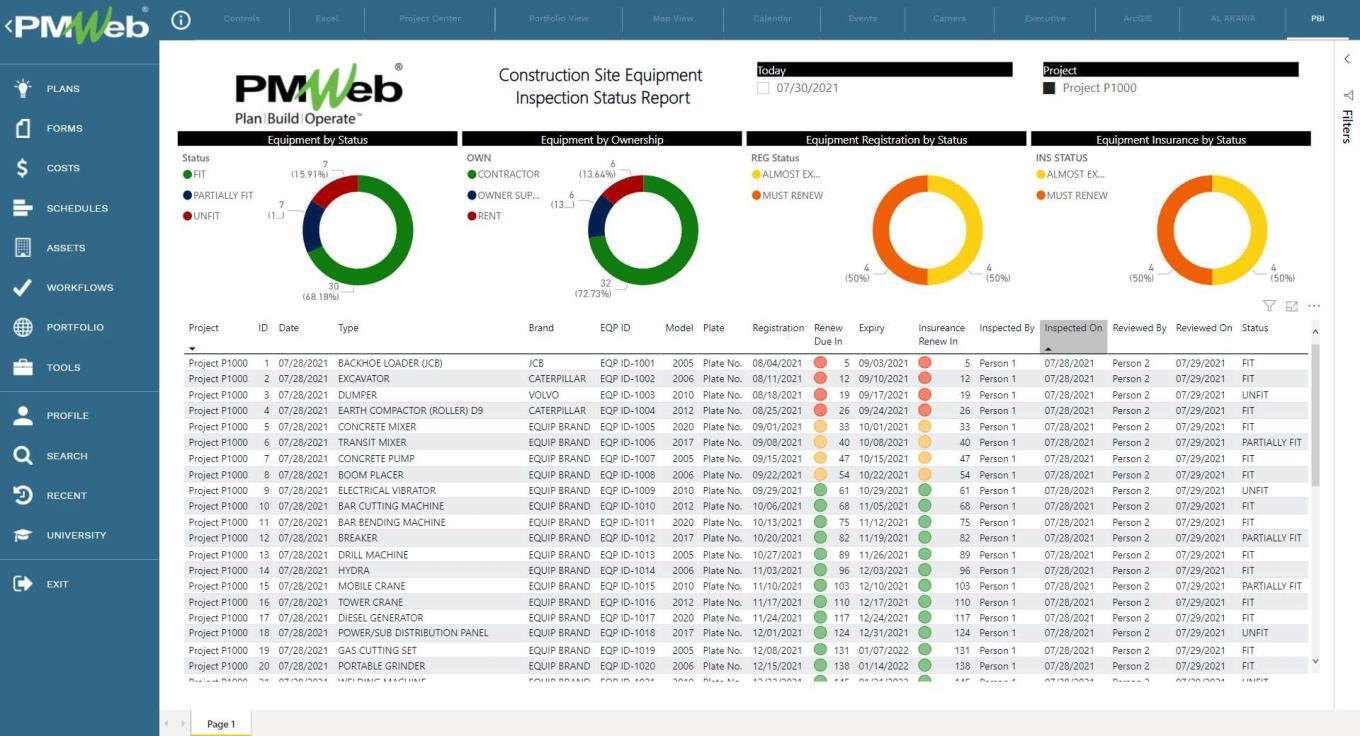The image size is (1360, 736).
Task: Select RENT red legend swatch
Action: (472, 216)
